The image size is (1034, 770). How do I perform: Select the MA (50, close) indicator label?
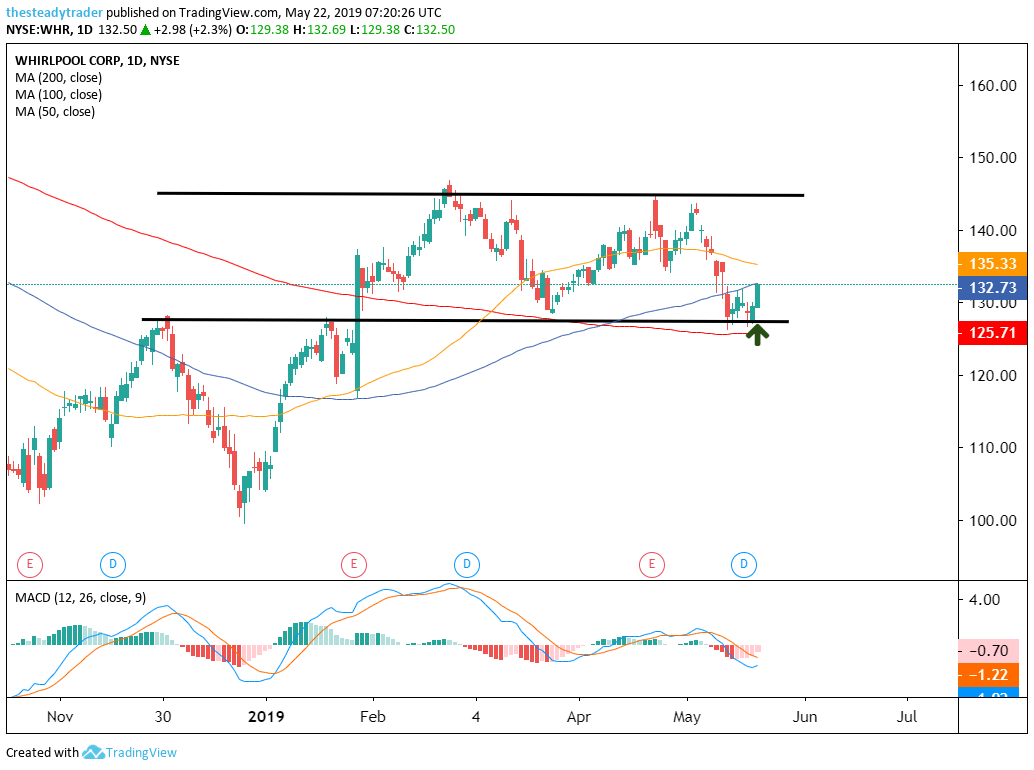[55, 112]
